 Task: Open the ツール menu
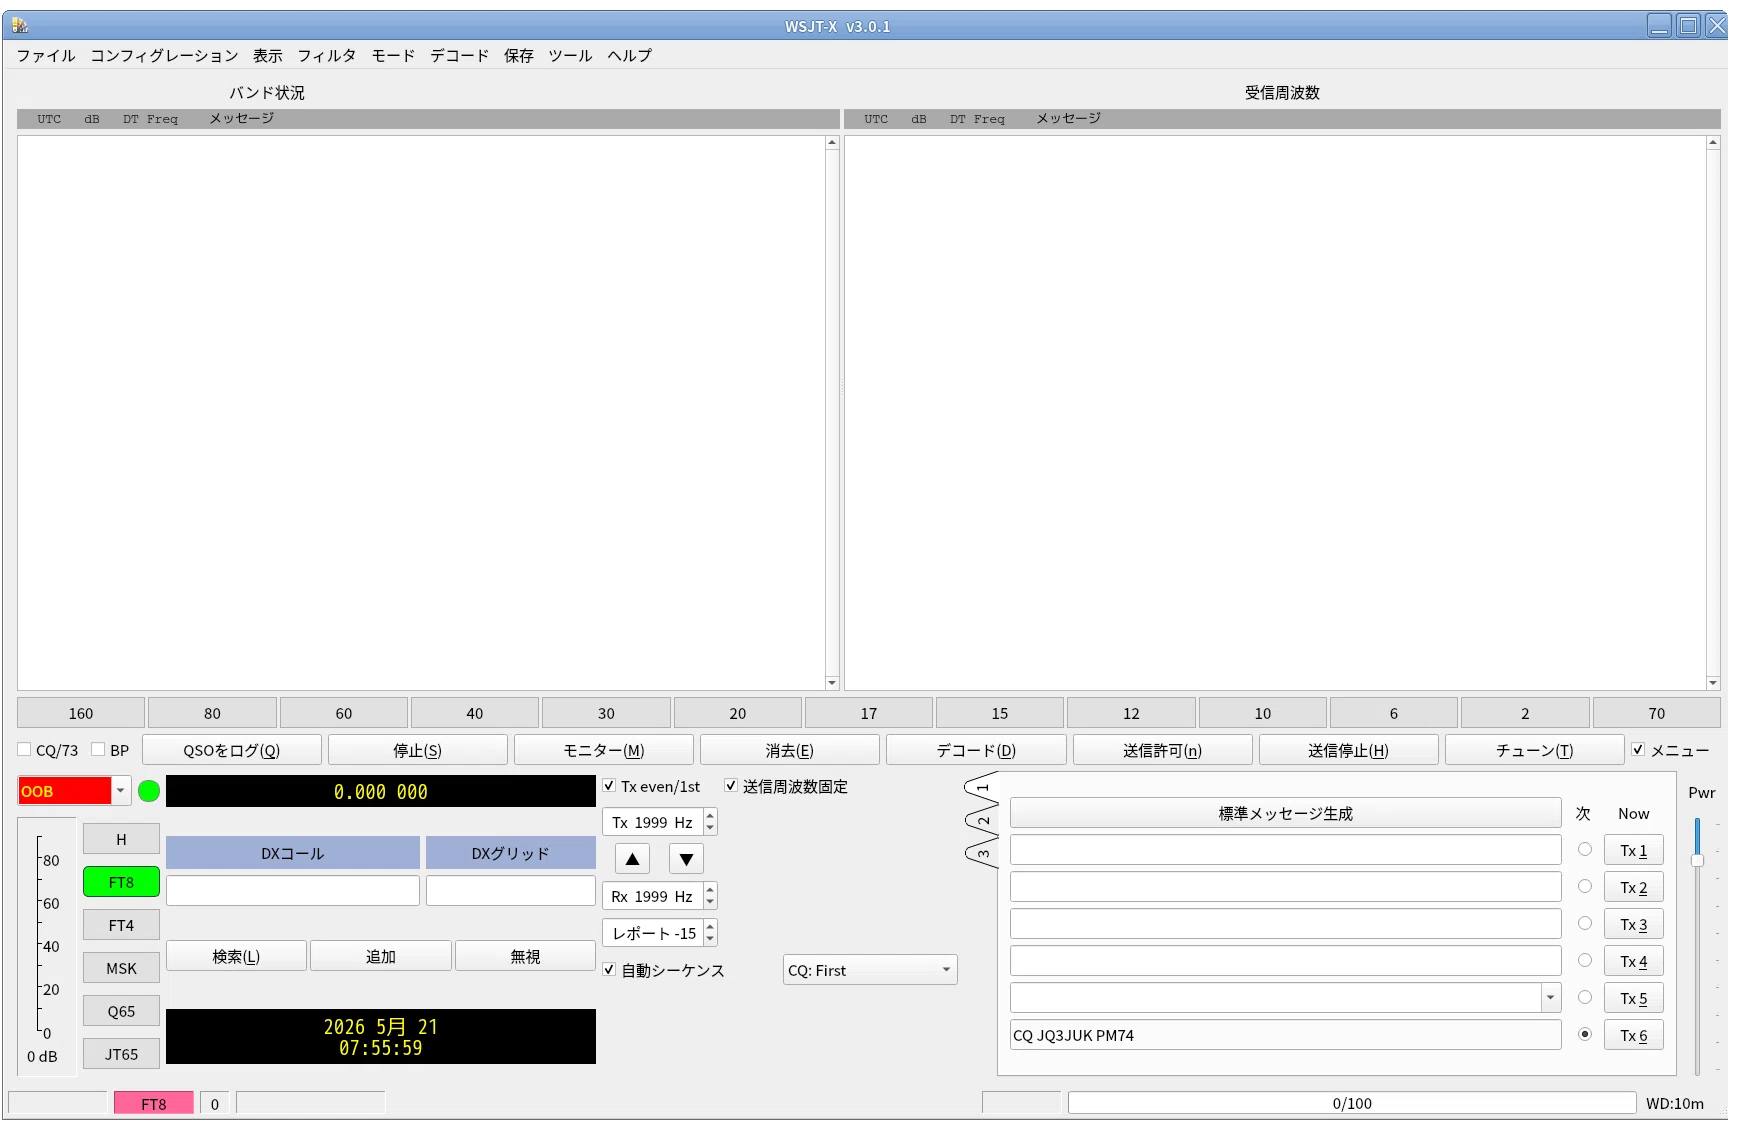pos(570,56)
